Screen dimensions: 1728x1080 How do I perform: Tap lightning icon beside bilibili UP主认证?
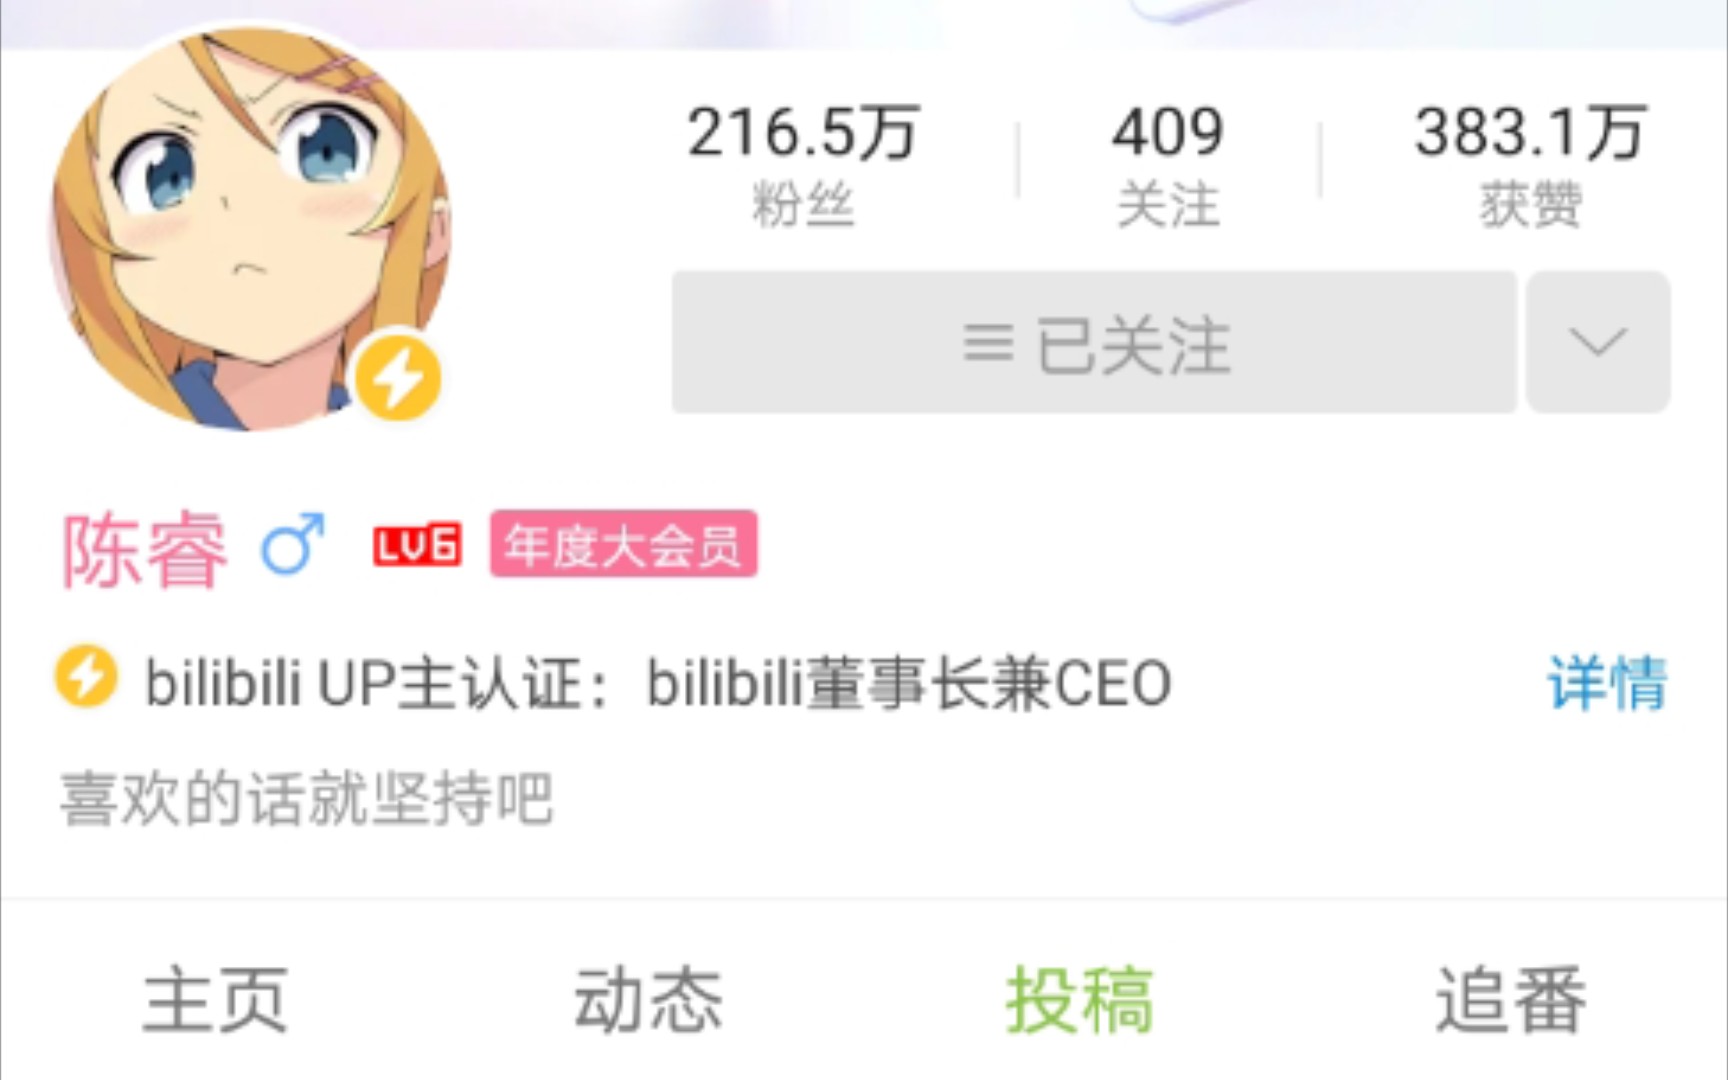click(x=86, y=677)
